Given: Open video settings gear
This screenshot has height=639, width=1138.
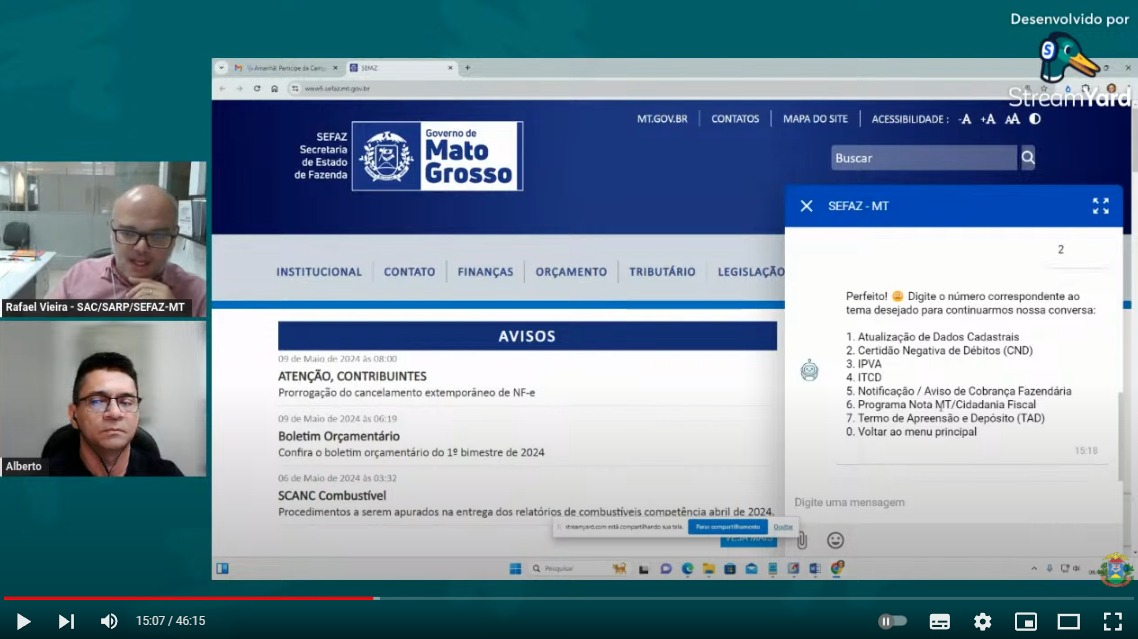Looking at the screenshot, I should [982, 621].
